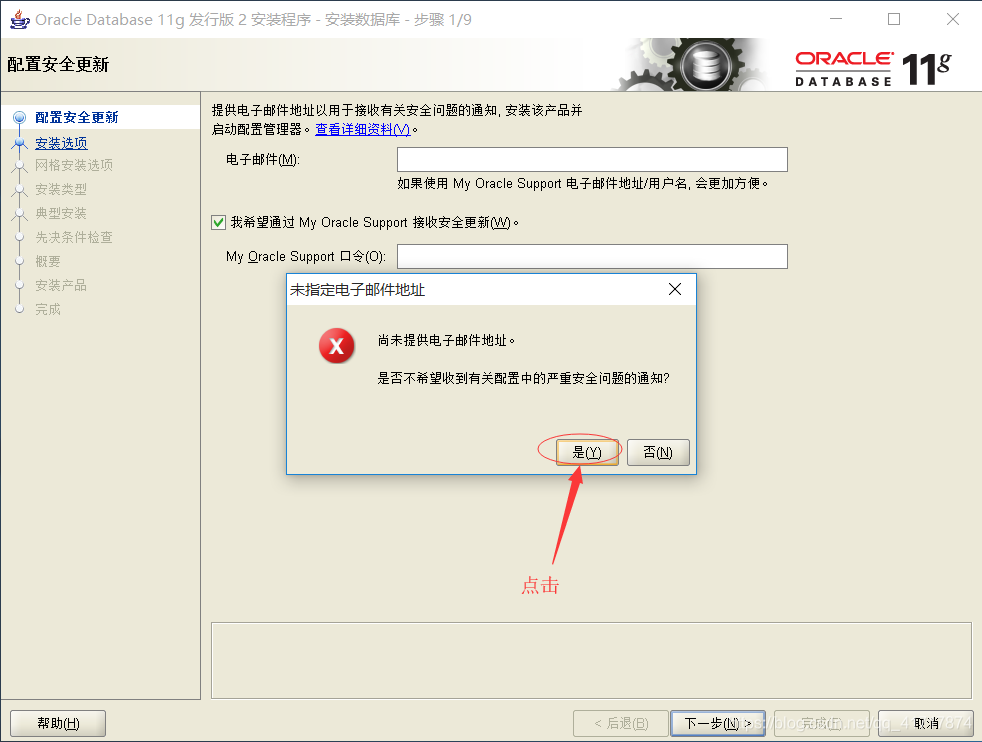Image resolution: width=982 pixels, height=742 pixels.
Task: Click the 取消 button
Action: (x=926, y=724)
